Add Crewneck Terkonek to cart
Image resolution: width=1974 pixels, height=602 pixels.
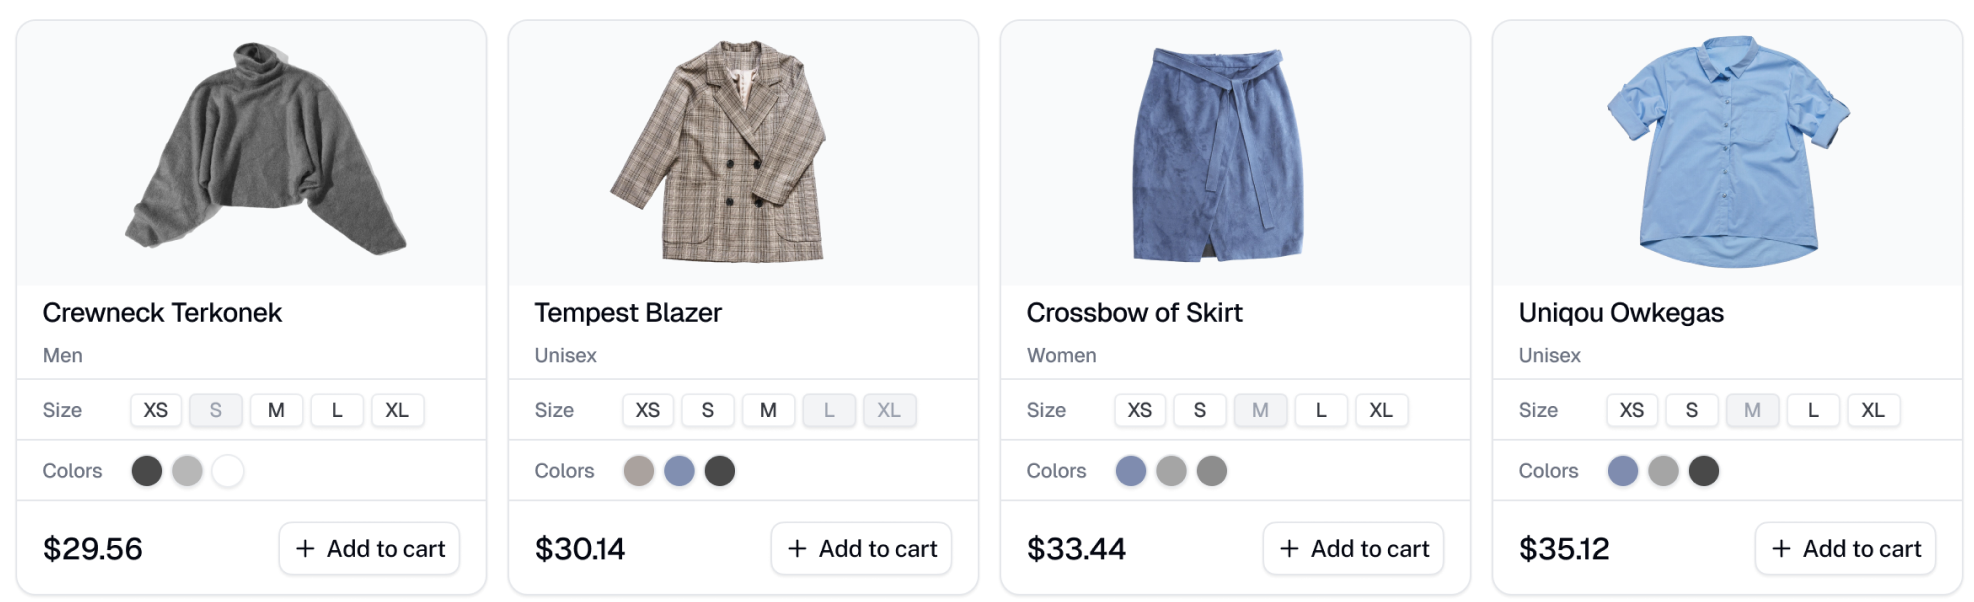pyautogui.click(x=369, y=549)
